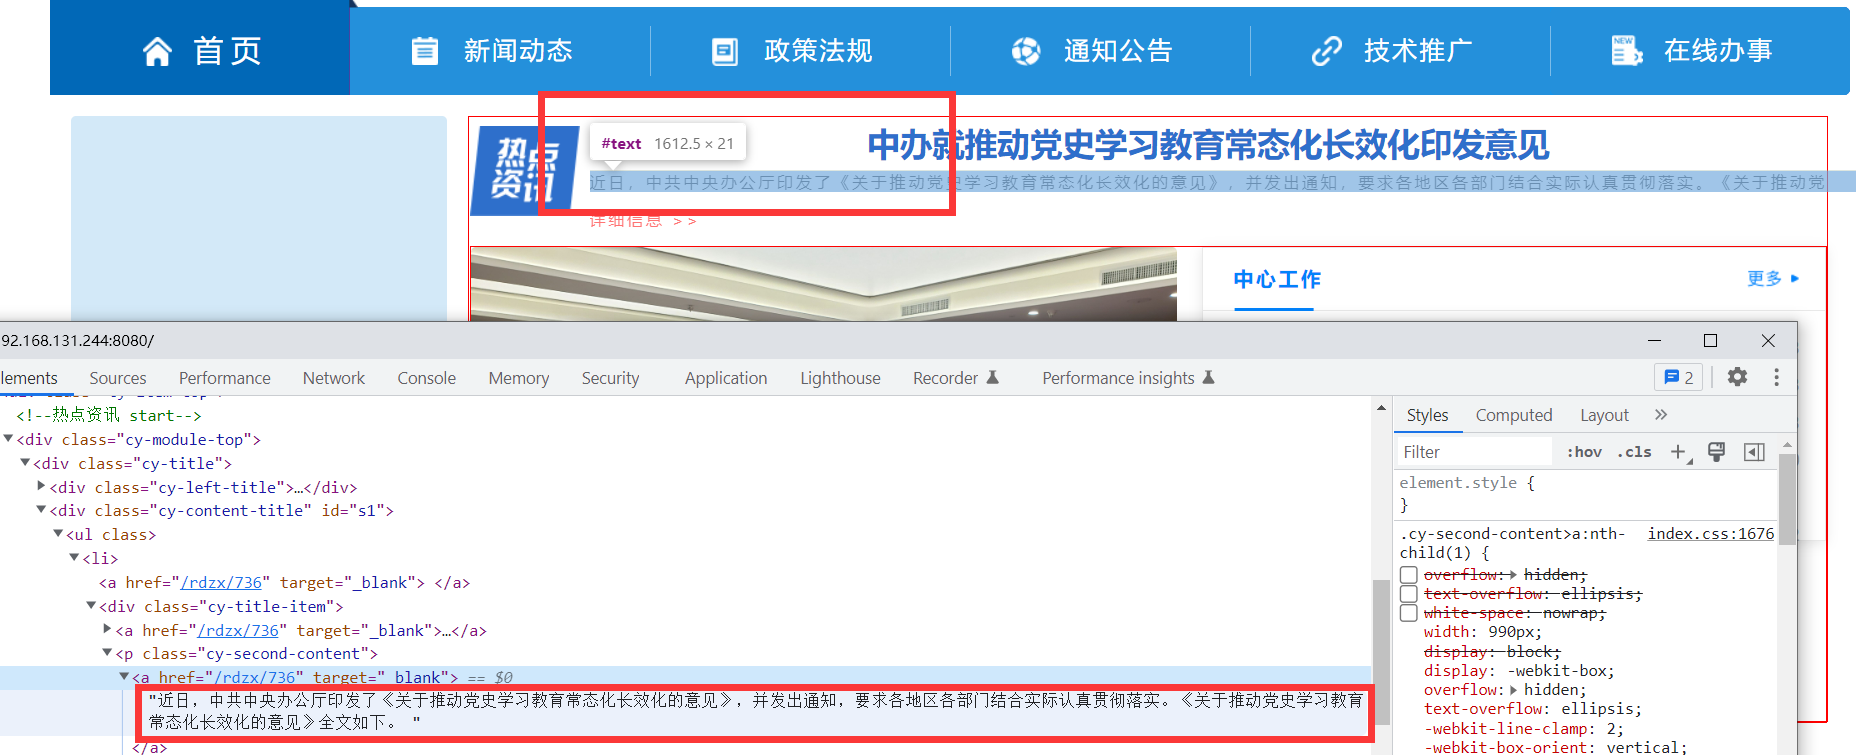1856x755 pixels.
Task: Go to the Network panel
Action: click(334, 378)
